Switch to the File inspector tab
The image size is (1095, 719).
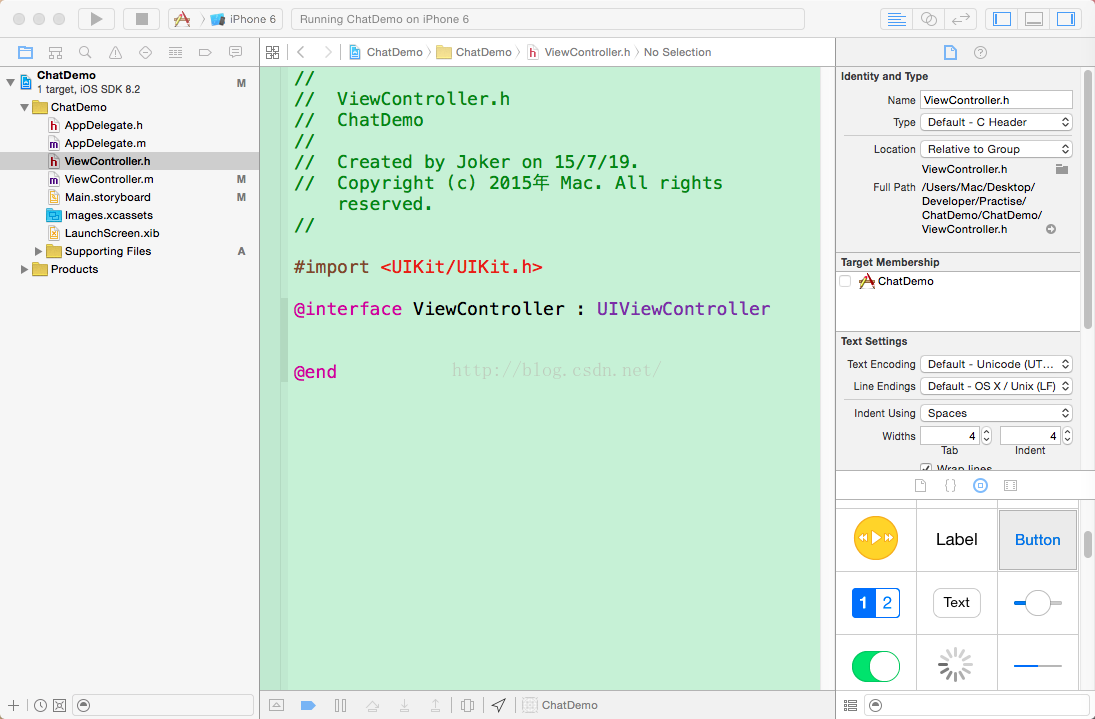tap(950, 52)
